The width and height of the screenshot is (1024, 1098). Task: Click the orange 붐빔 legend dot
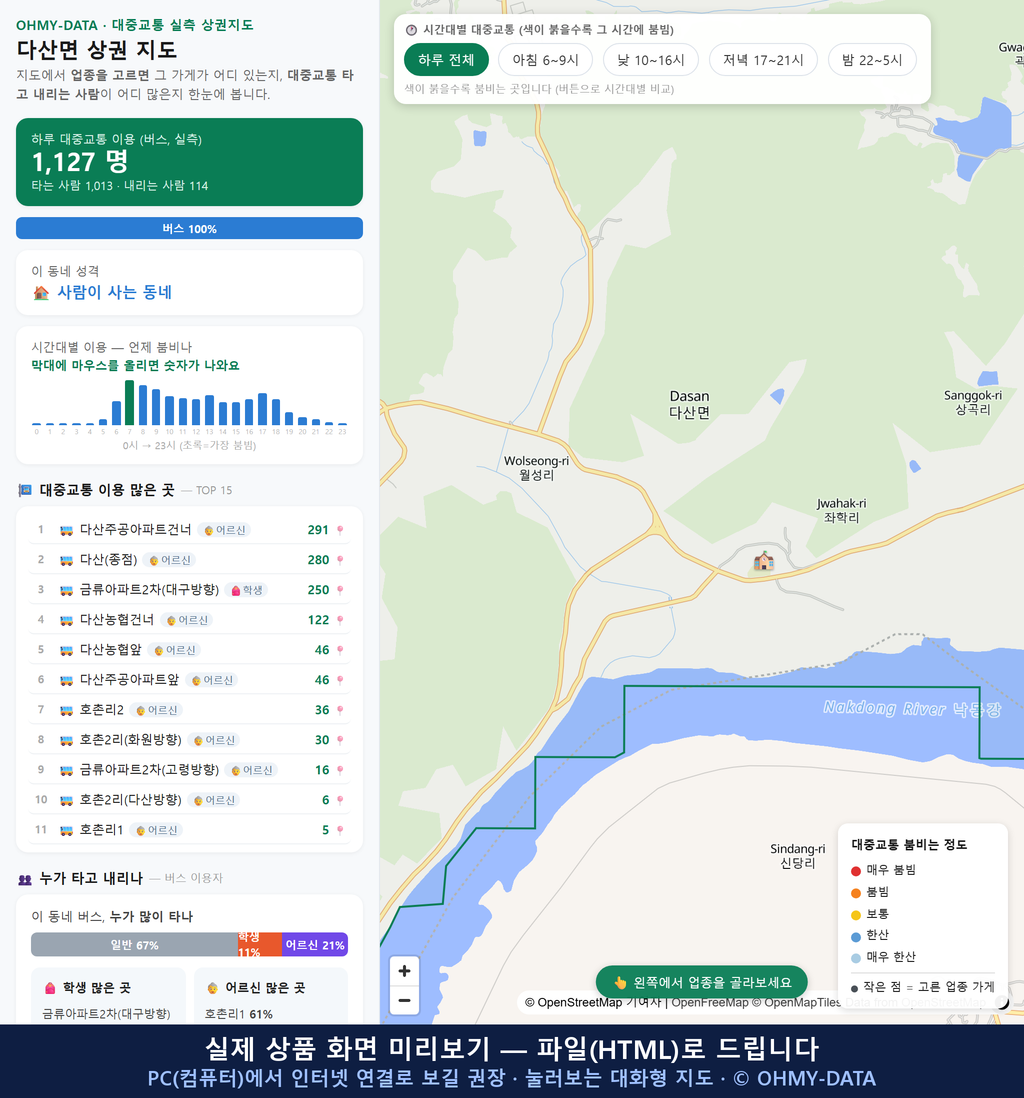click(x=855, y=893)
